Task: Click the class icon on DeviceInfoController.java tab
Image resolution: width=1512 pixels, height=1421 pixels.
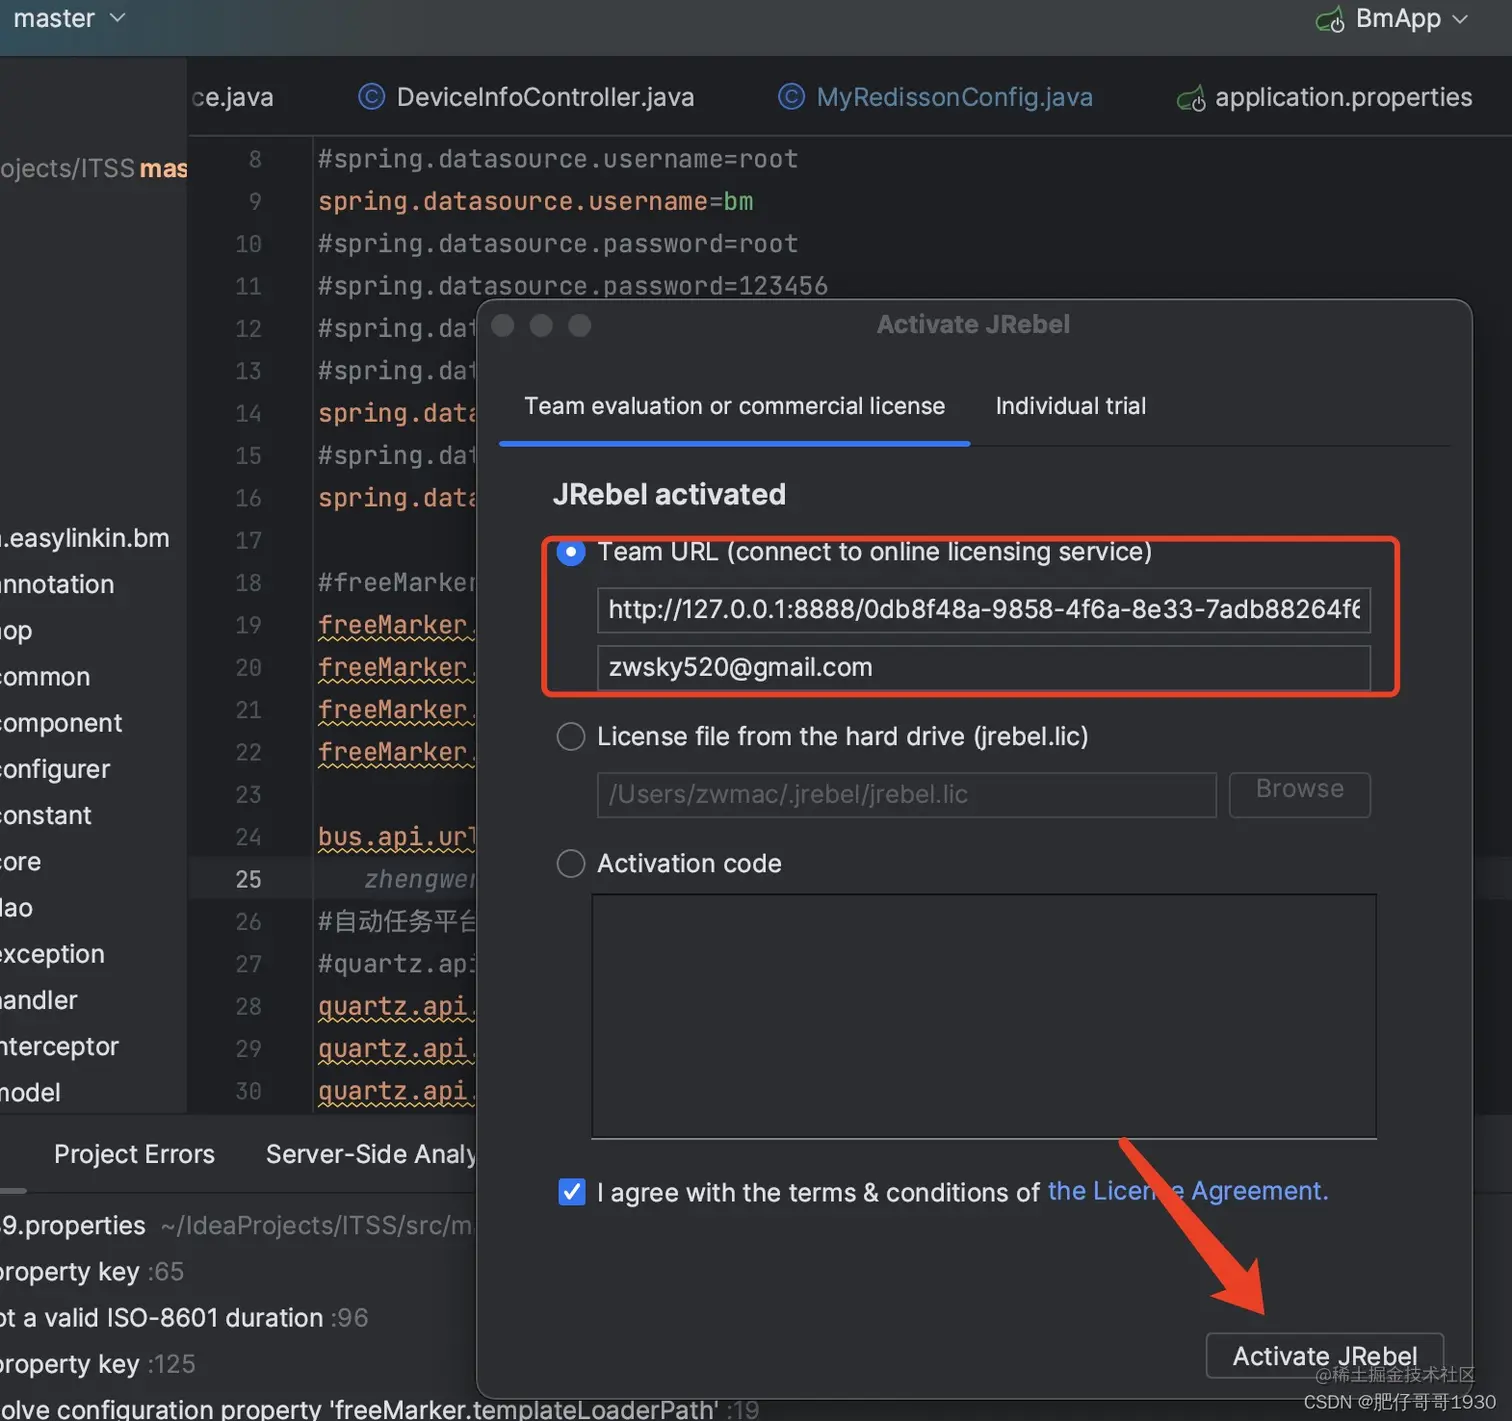Action: pyautogui.click(x=371, y=97)
